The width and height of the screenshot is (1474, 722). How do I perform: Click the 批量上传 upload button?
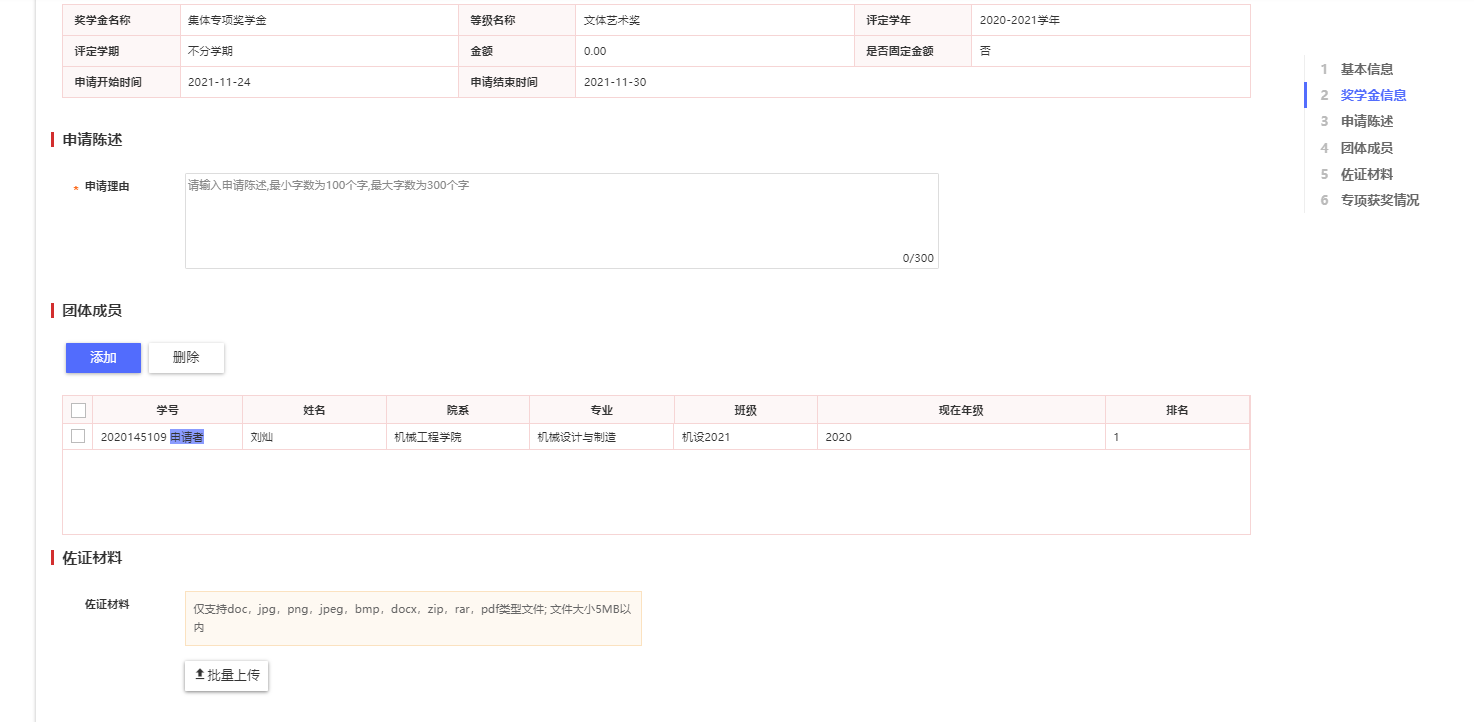point(227,675)
